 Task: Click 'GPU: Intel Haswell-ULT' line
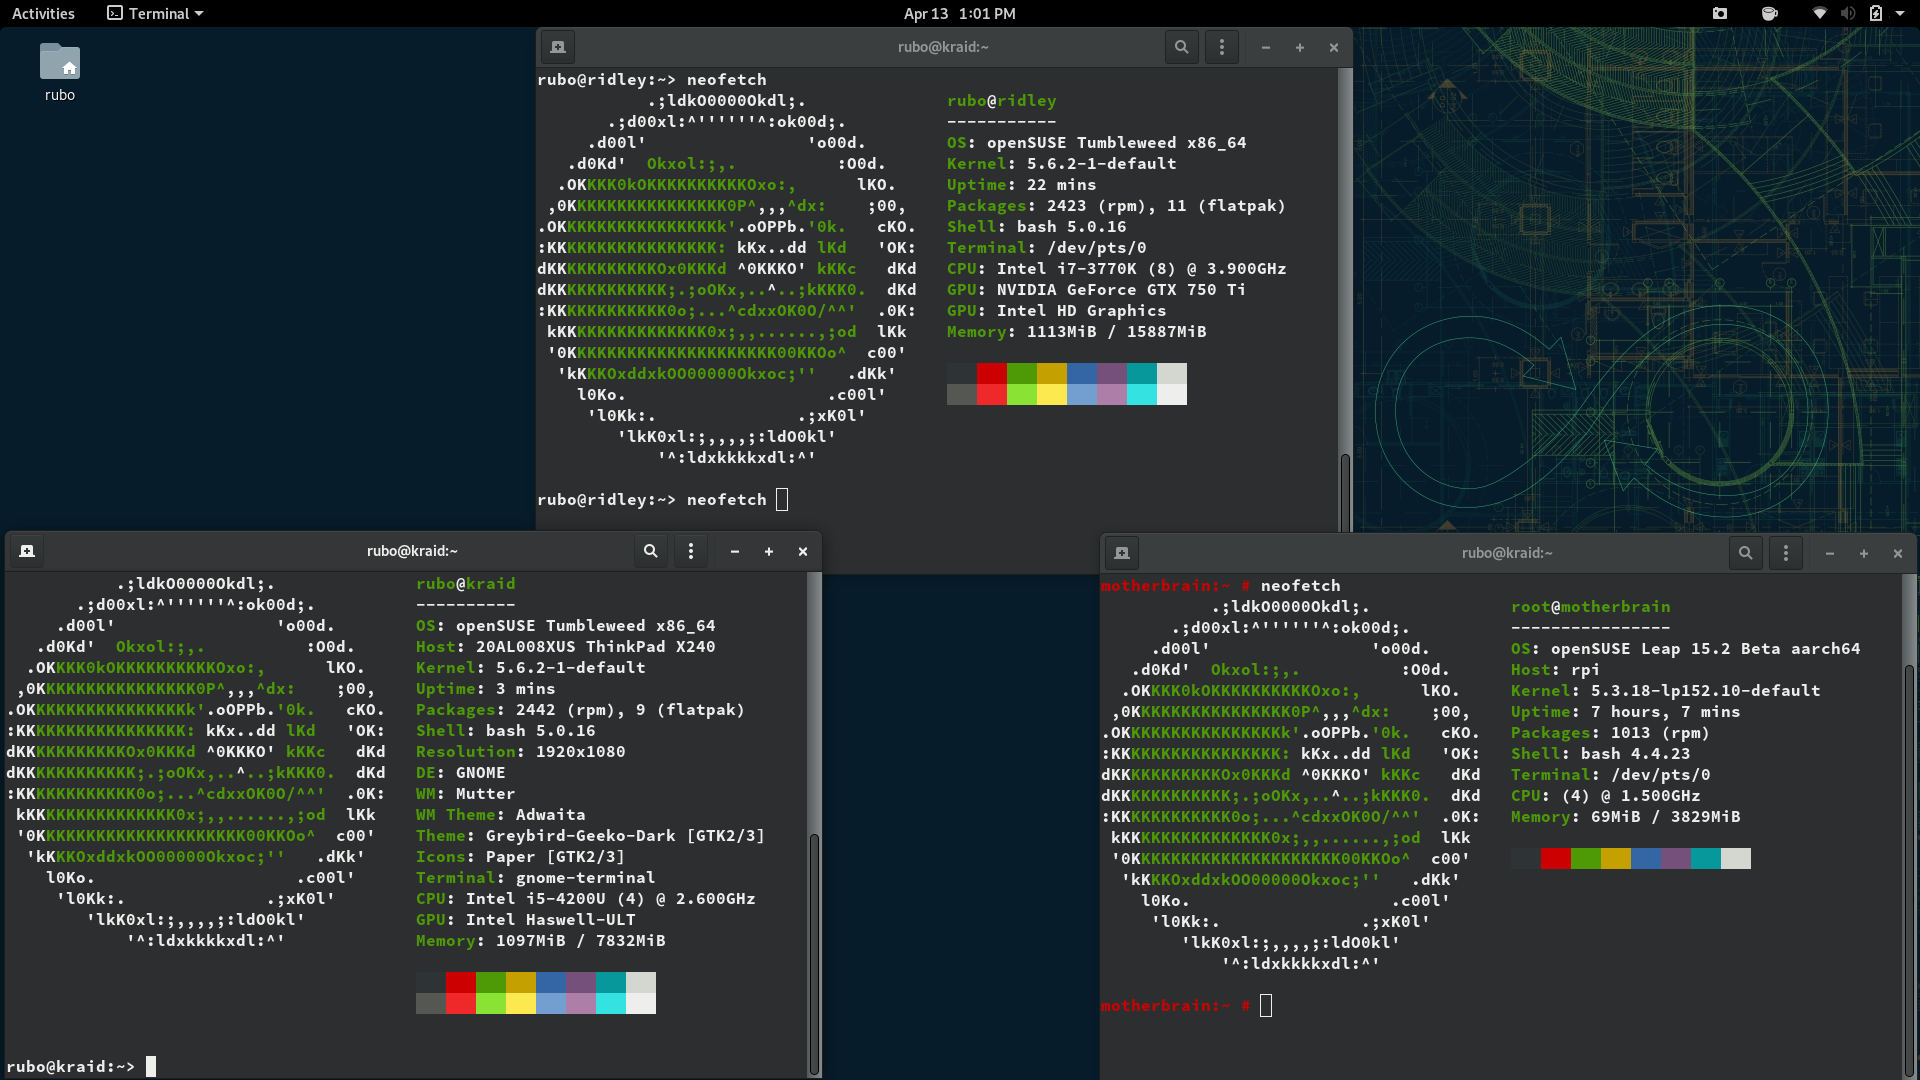(525, 919)
